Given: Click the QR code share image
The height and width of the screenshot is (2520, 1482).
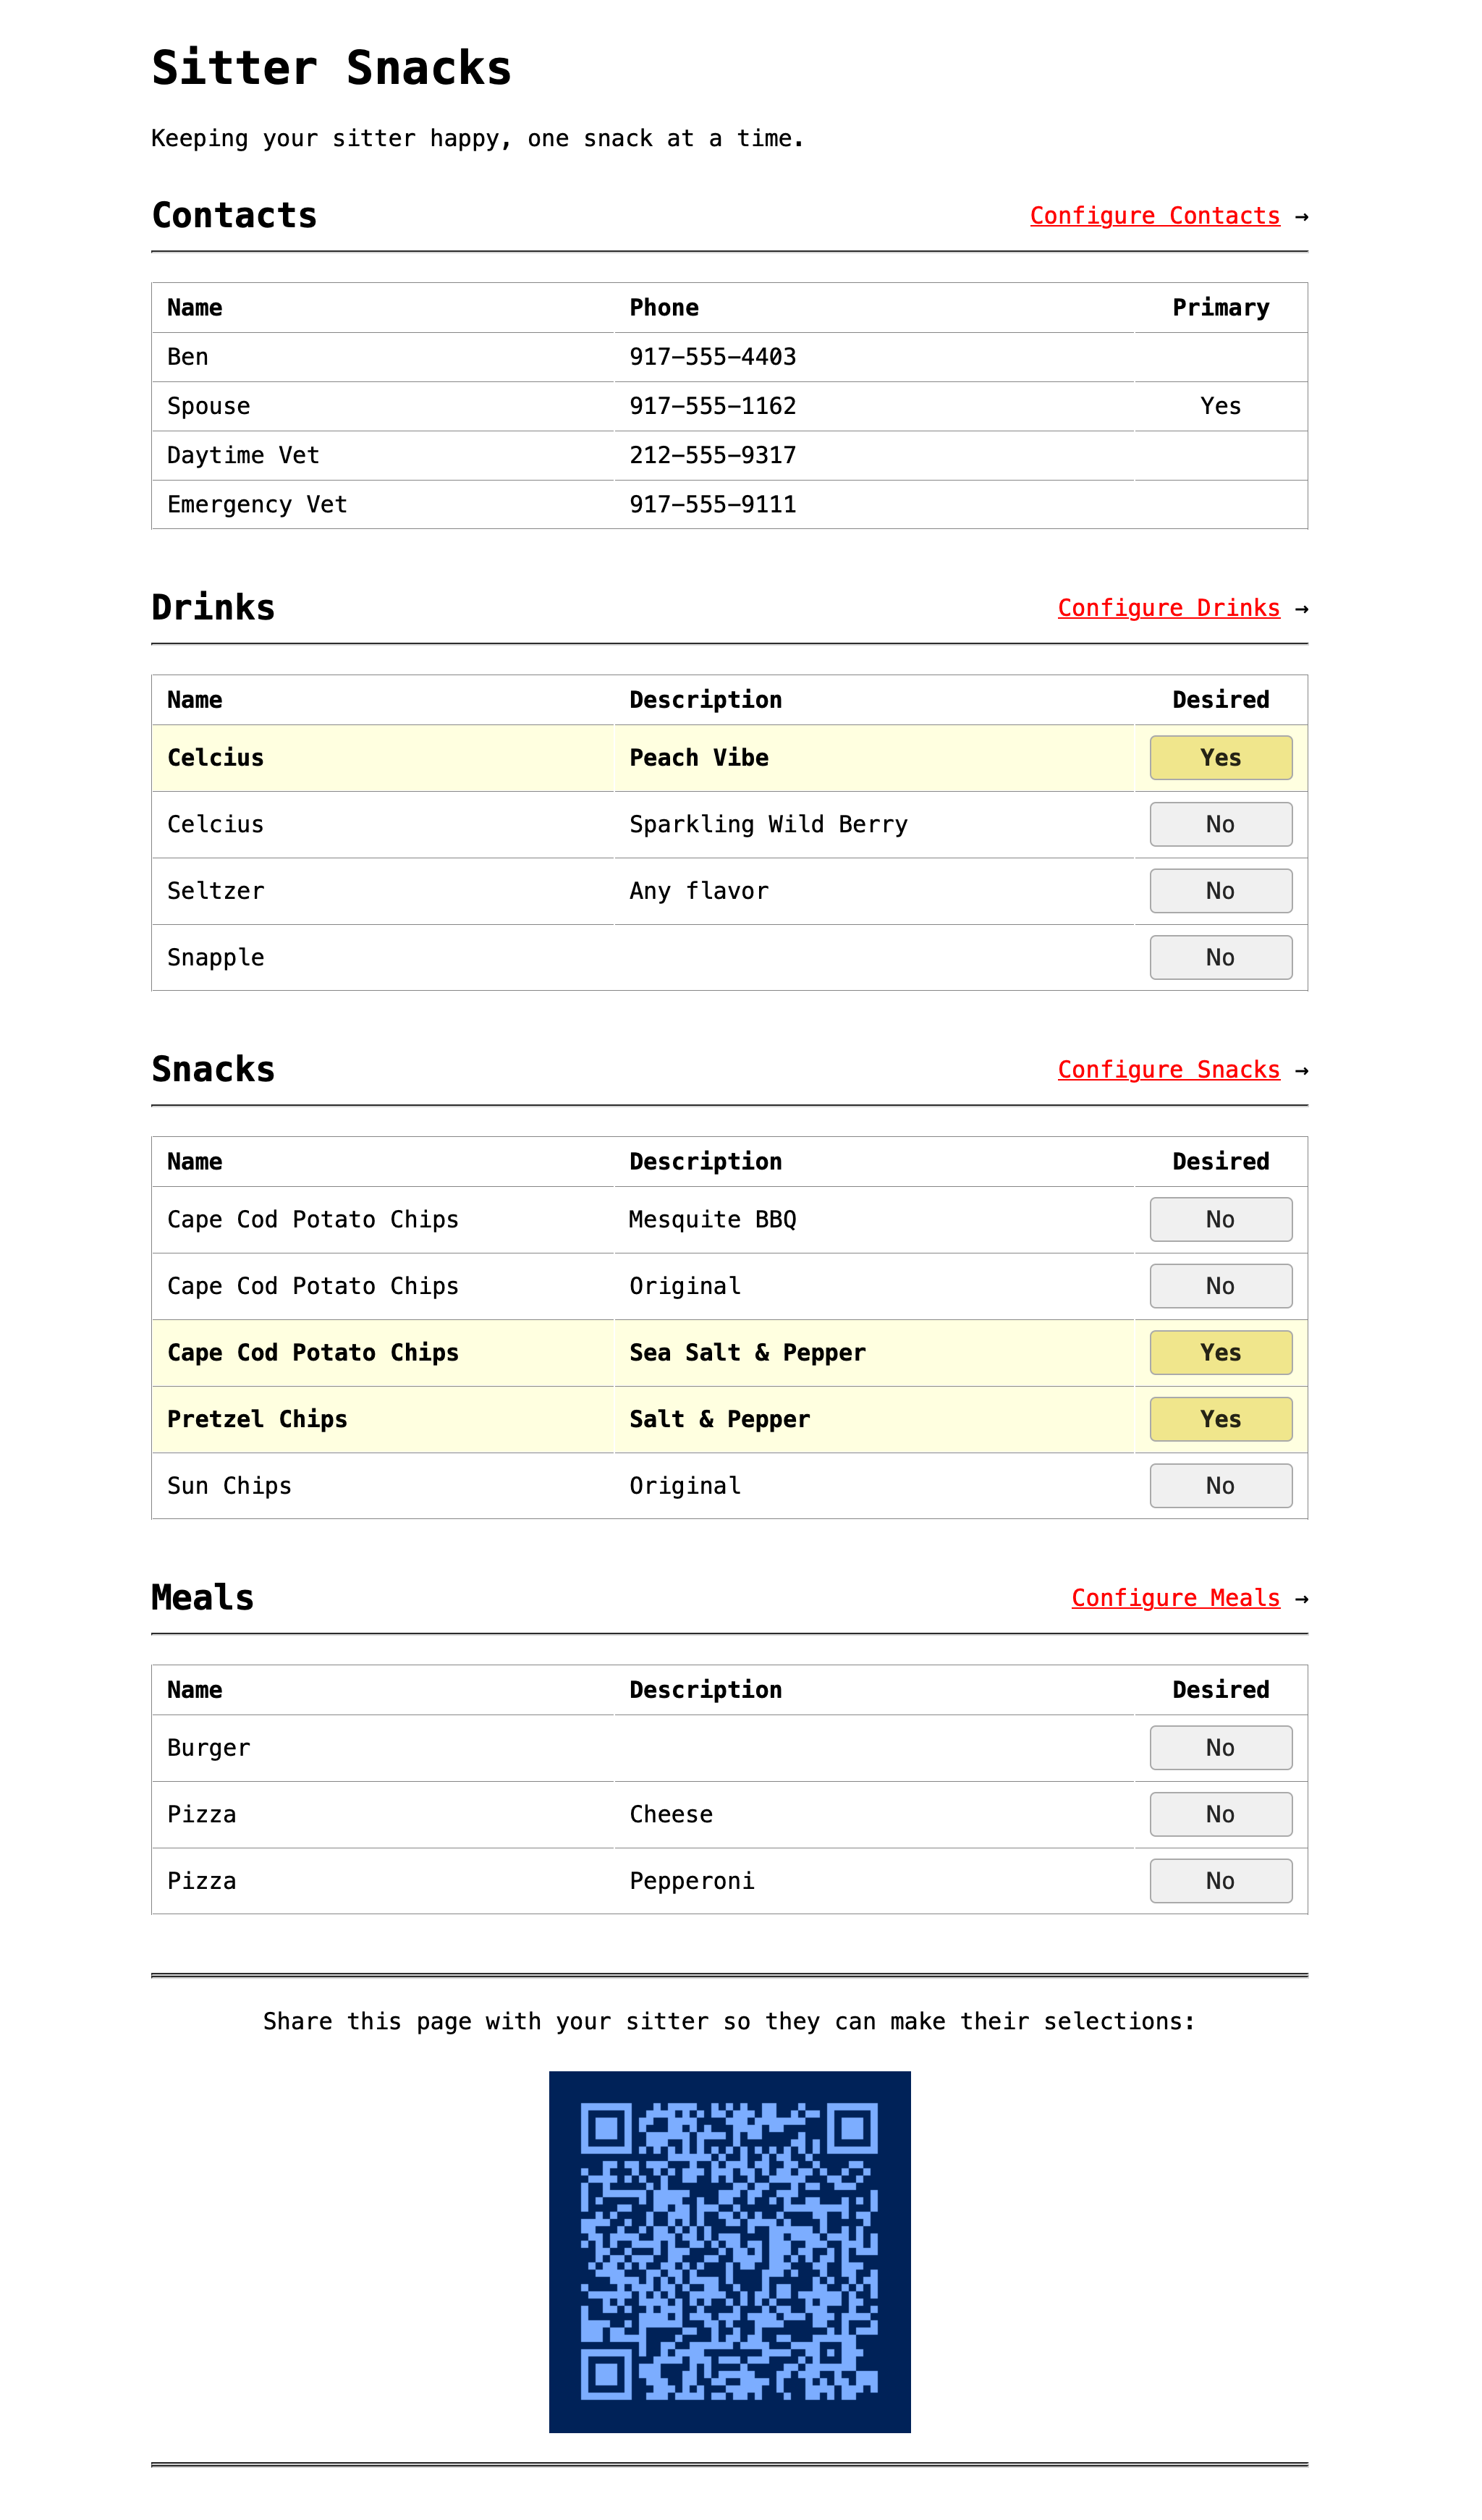Looking at the screenshot, I should click(x=729, y=2251).
